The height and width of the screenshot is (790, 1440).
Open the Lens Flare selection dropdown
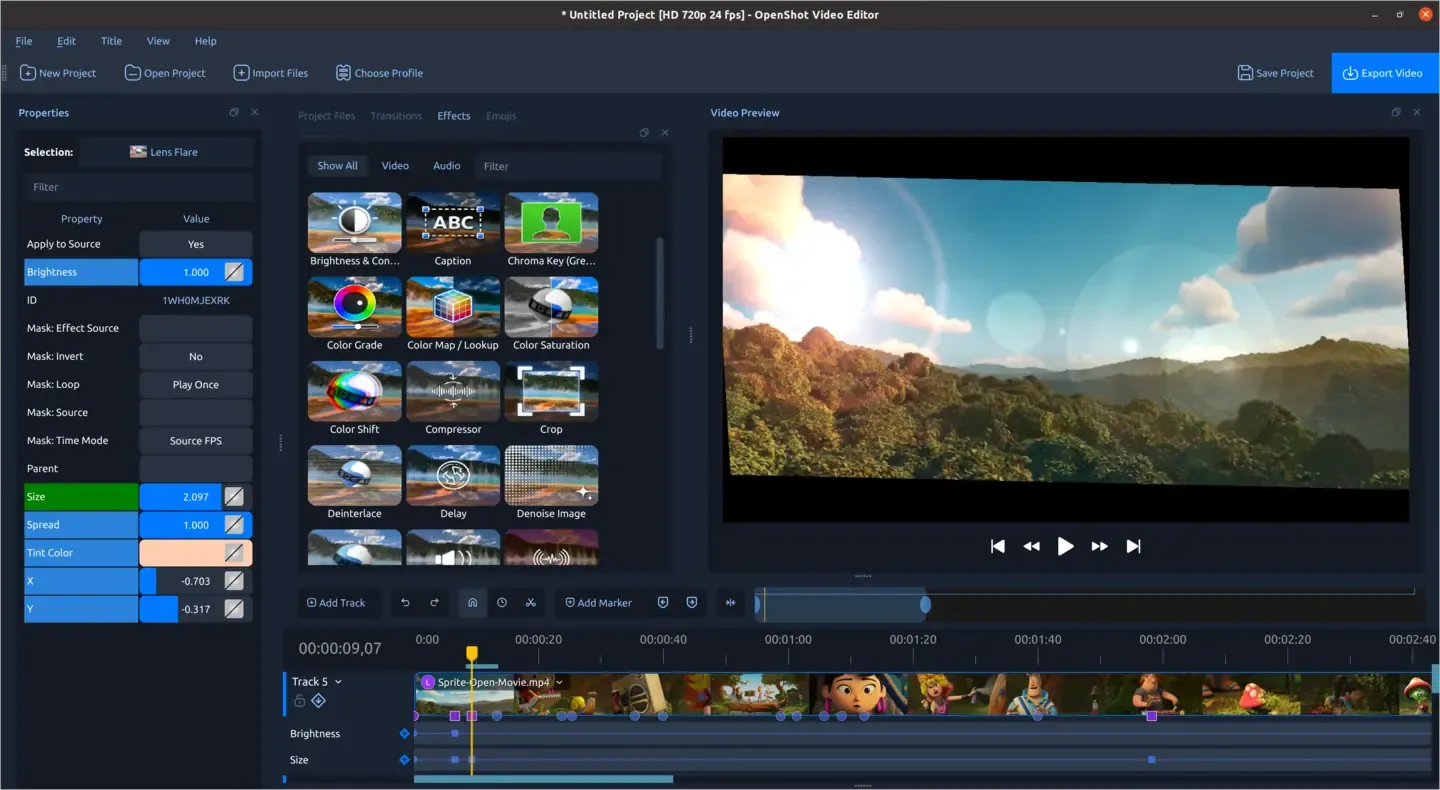[x=166, y=152]
